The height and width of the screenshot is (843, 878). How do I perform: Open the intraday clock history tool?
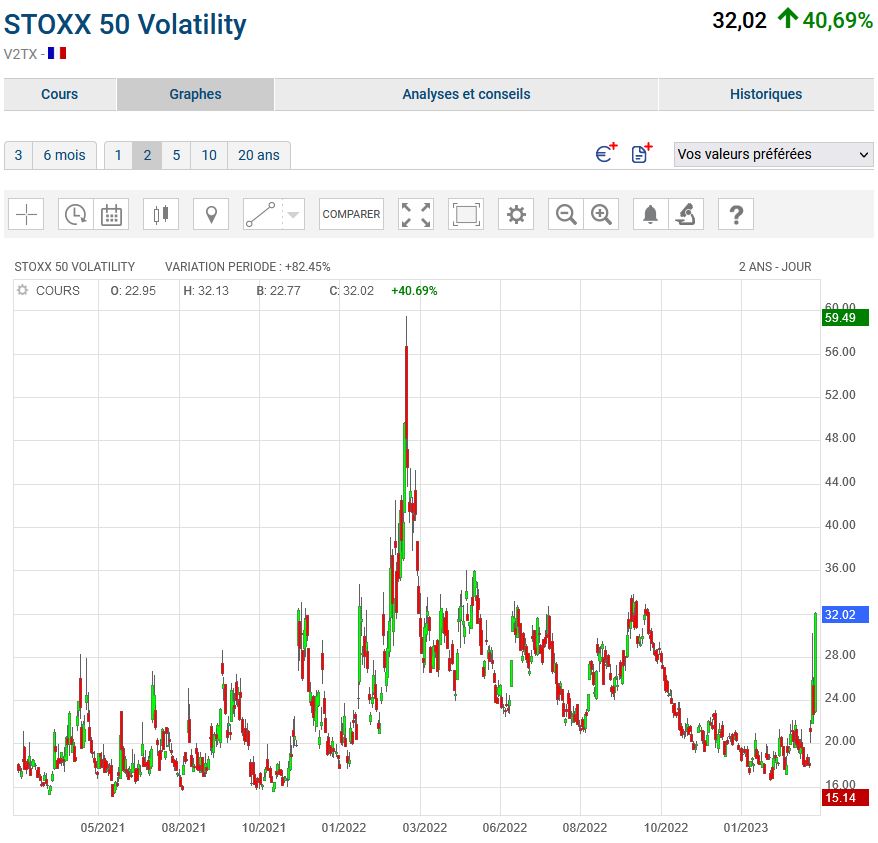coord(76,214)
